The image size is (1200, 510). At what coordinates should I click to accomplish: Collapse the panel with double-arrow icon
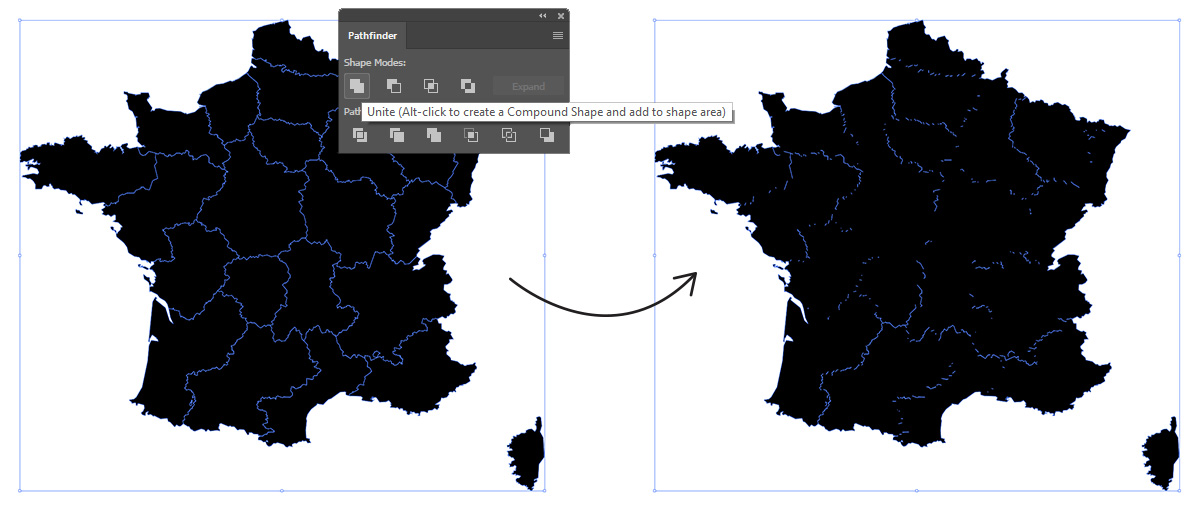pos(543,16)
